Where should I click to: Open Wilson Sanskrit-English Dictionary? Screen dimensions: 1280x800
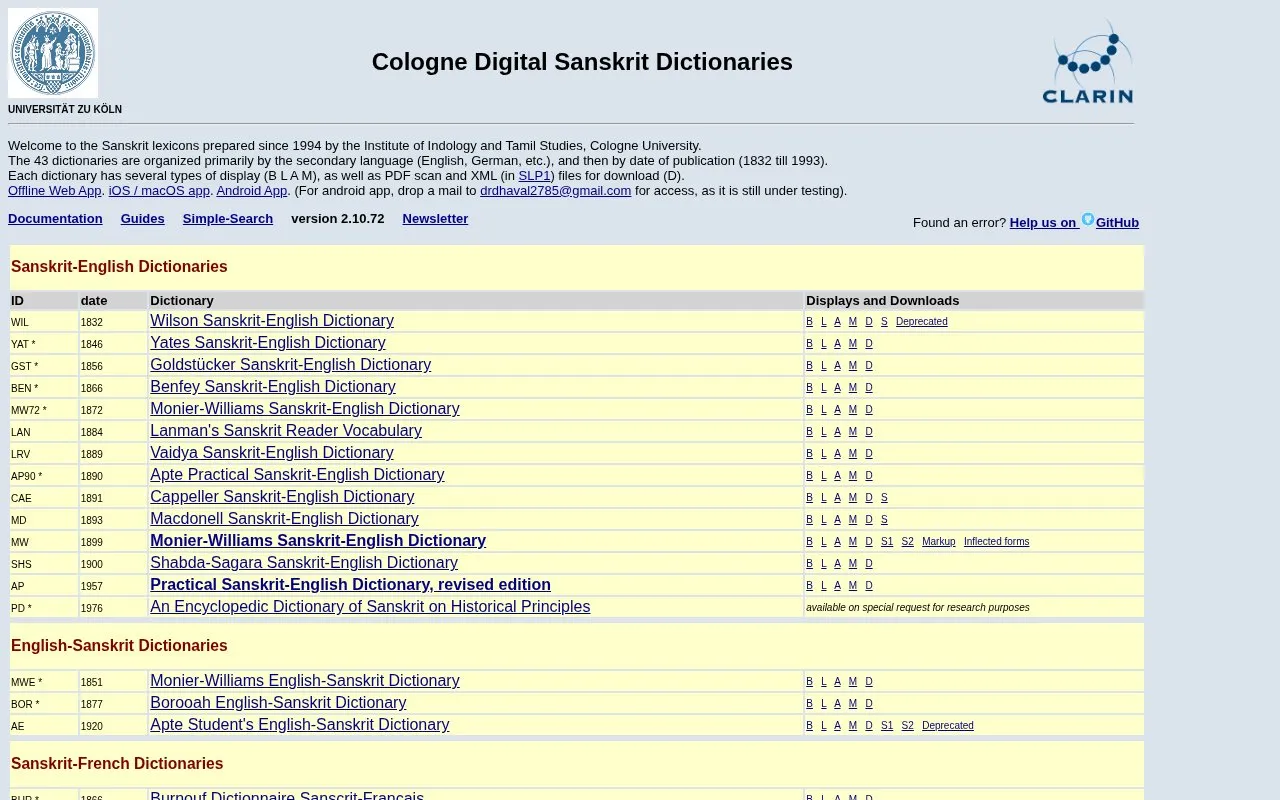[x=272, y=321]
